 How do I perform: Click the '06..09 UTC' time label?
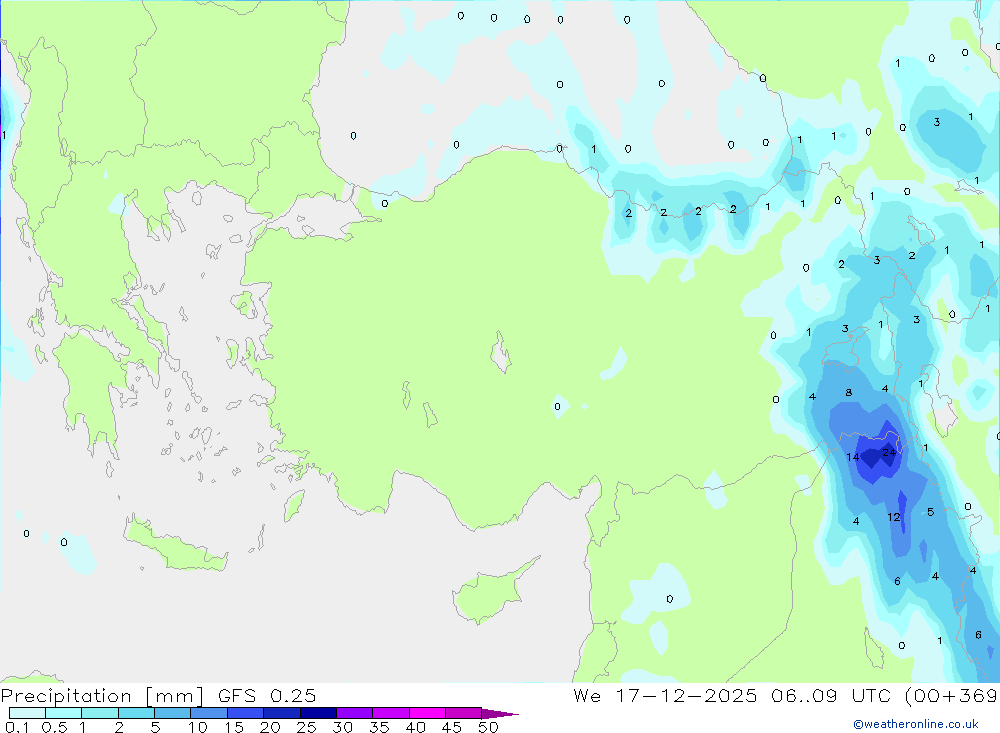click(830, 696)
